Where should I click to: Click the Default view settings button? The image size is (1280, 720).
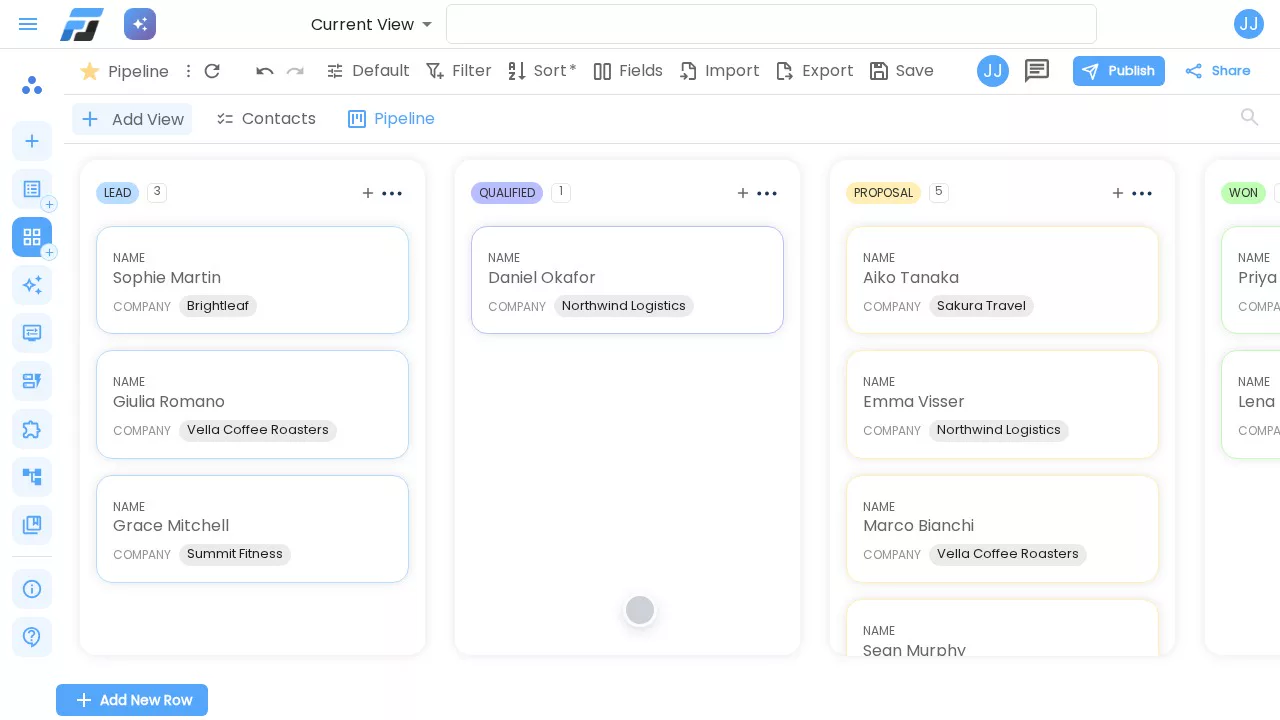click(x=368, y=71)
